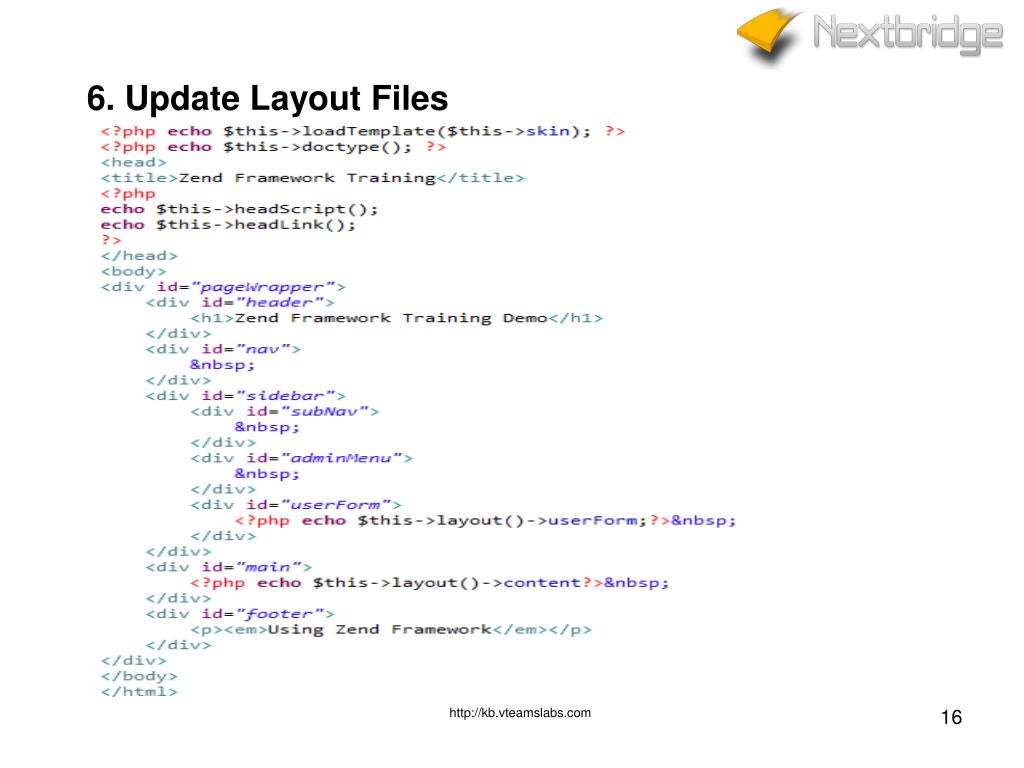
Task: Click the closing </html> tag
Action: click(x=138, y=692)
